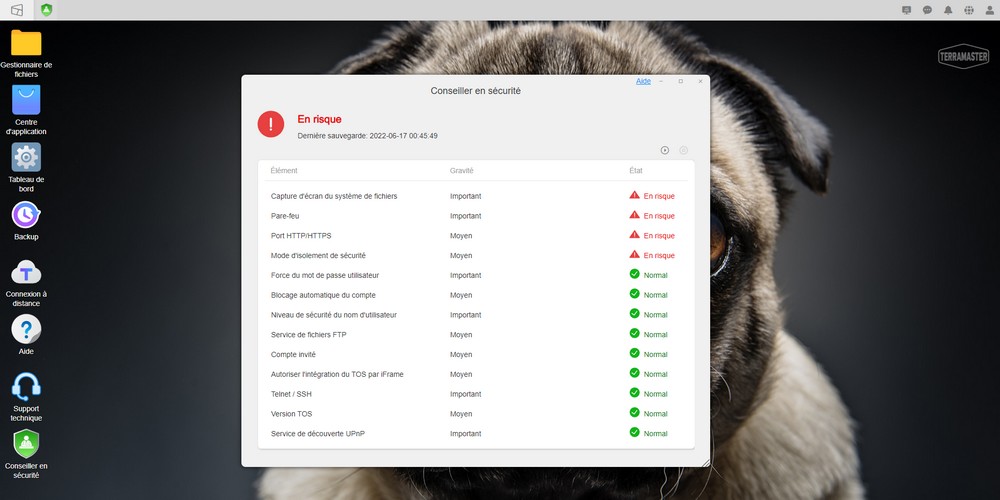This screenshot has height=500, width=1000.
Task: Select the Pare-feu row
Action: (476, 216)
